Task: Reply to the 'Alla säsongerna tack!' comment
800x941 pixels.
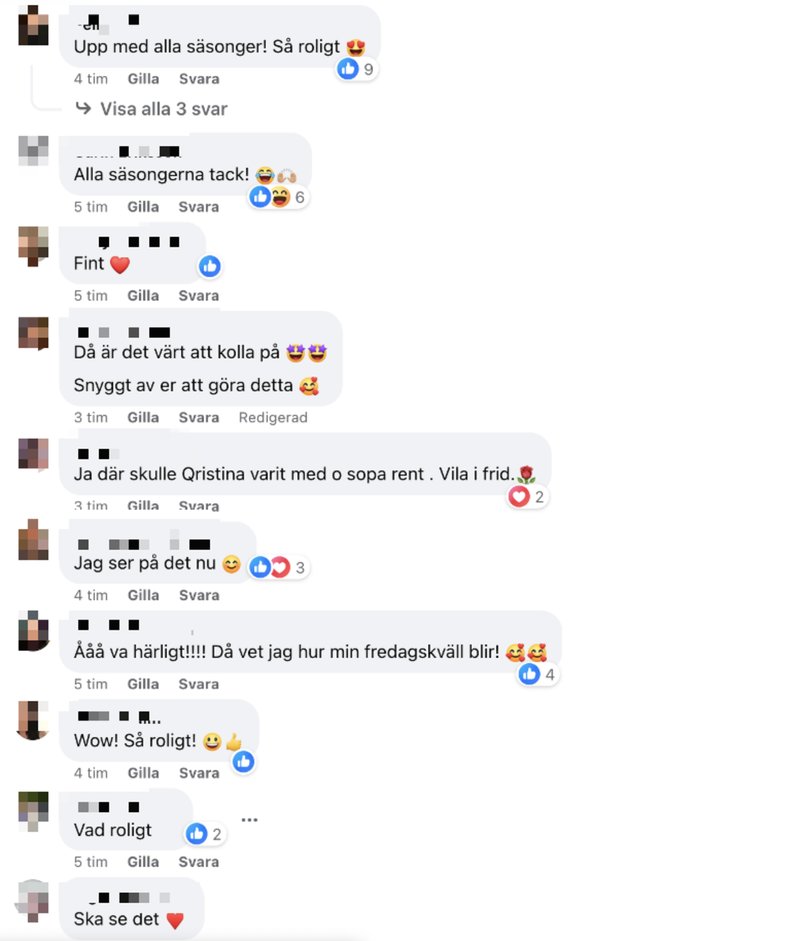Action: click(199, 206)
